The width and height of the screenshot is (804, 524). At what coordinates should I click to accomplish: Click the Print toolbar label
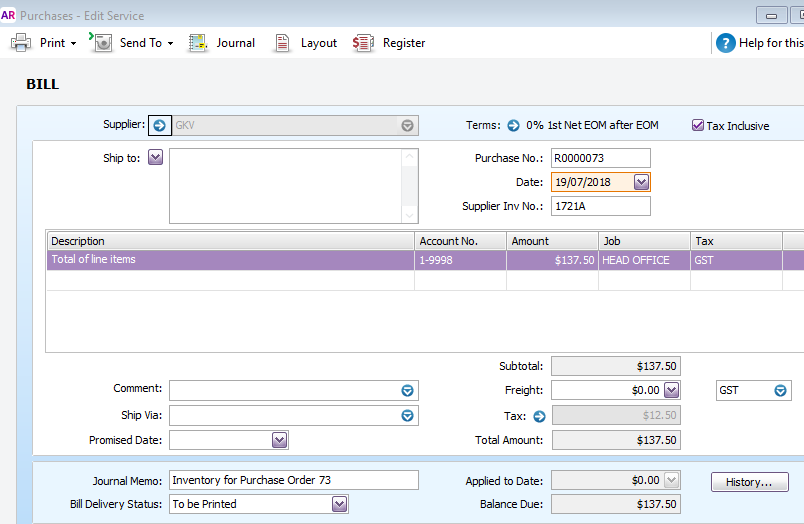pyautogui.click(x=52, y=43)
